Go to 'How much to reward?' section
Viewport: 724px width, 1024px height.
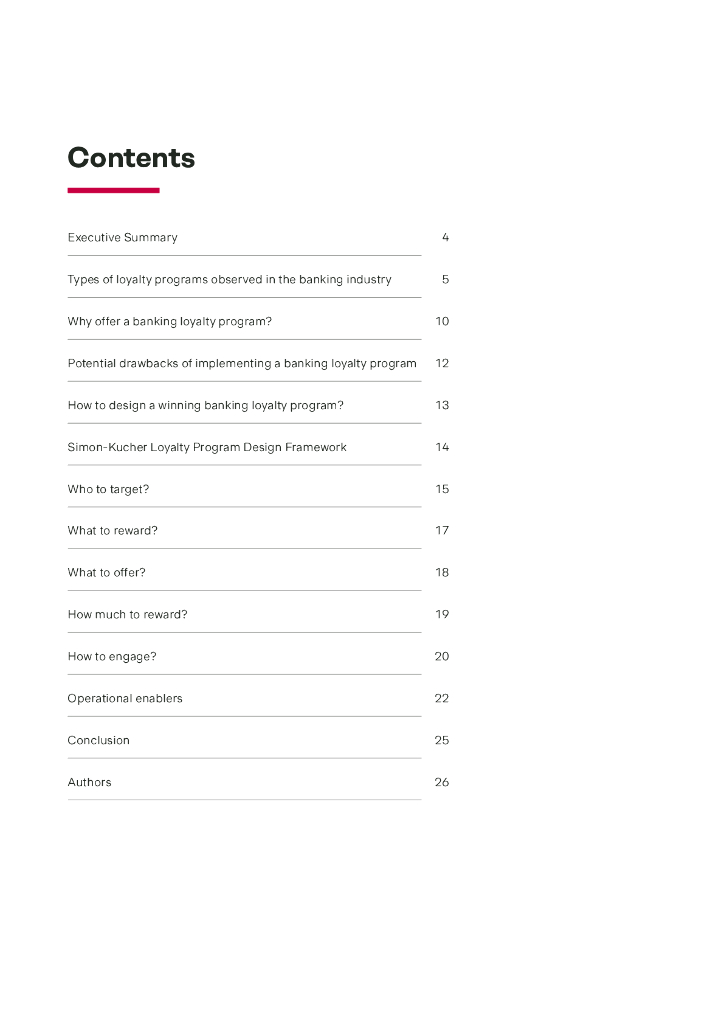tap(127, 615)
